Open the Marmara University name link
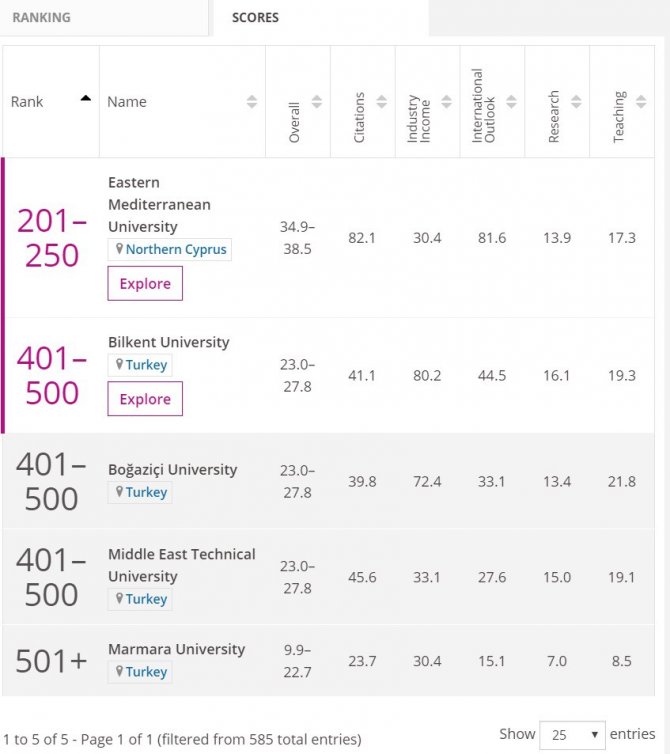Viewport: 670px width, 754px height. point(176,649)
